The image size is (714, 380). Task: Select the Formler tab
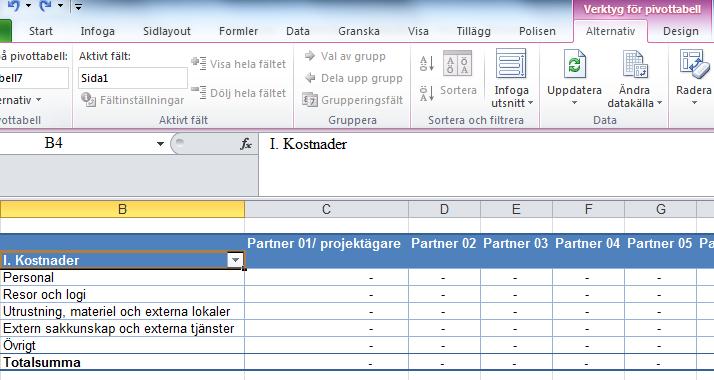click(238, 31)
